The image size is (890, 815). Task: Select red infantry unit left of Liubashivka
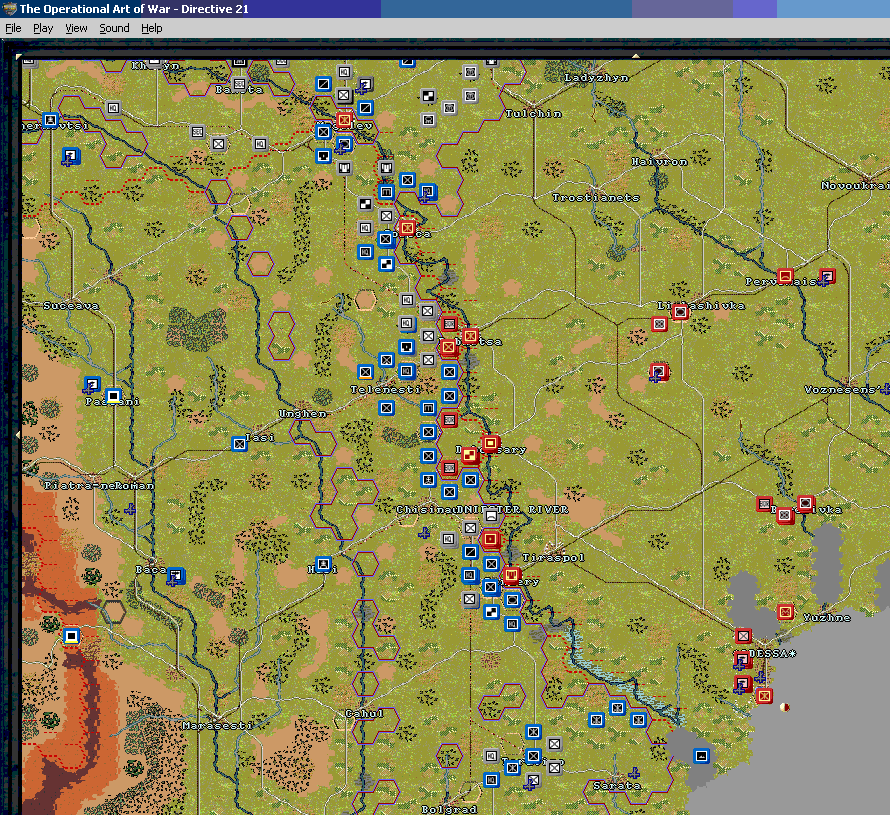(x=659, y=324)
